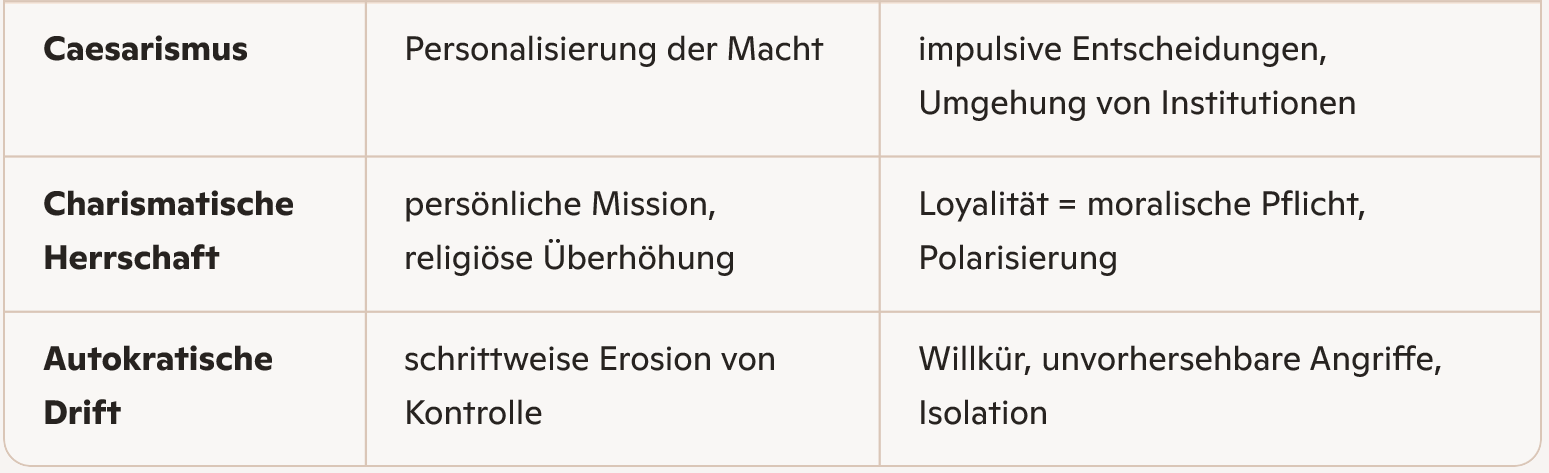This screenshot has width=1549, height=473.
Task: Click the bold word 'Drift'
Action: [x=82, y=412]
